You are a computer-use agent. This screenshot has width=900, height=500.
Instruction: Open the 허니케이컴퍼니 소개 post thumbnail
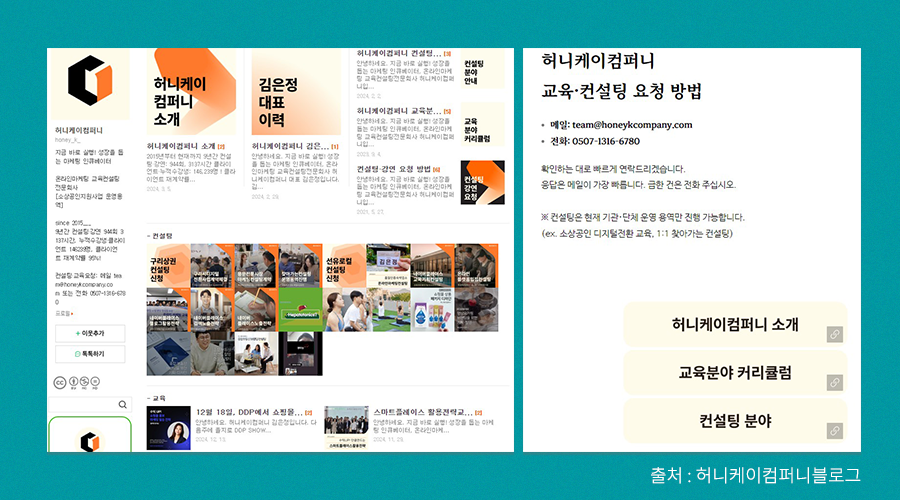(191, 92)
